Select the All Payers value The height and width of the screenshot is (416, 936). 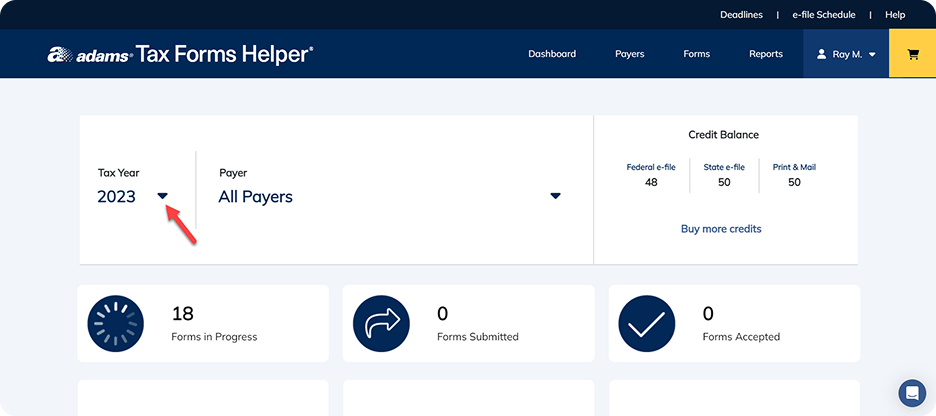pos(255,196)
